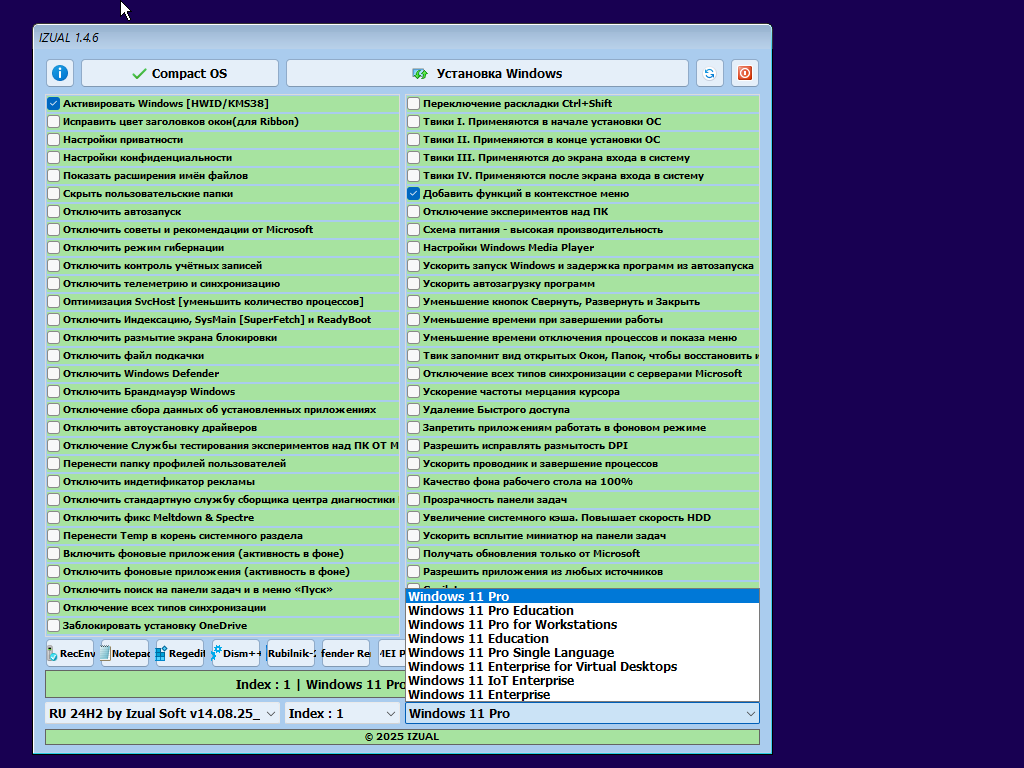This screenshot has height=768, width=1024.
Task: Check Отключить режим гибернации
Action: click(x=54, y=248)
